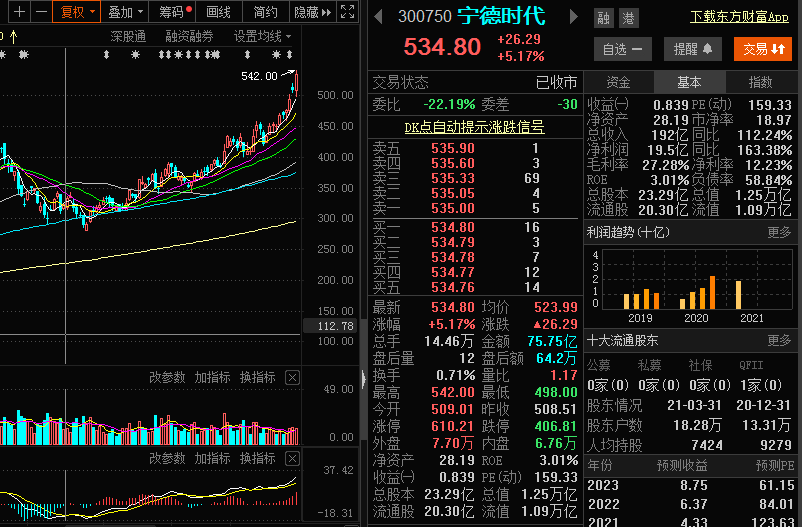Switch to the 指数 tab
The image size is (802, 527).
[760, 82]
